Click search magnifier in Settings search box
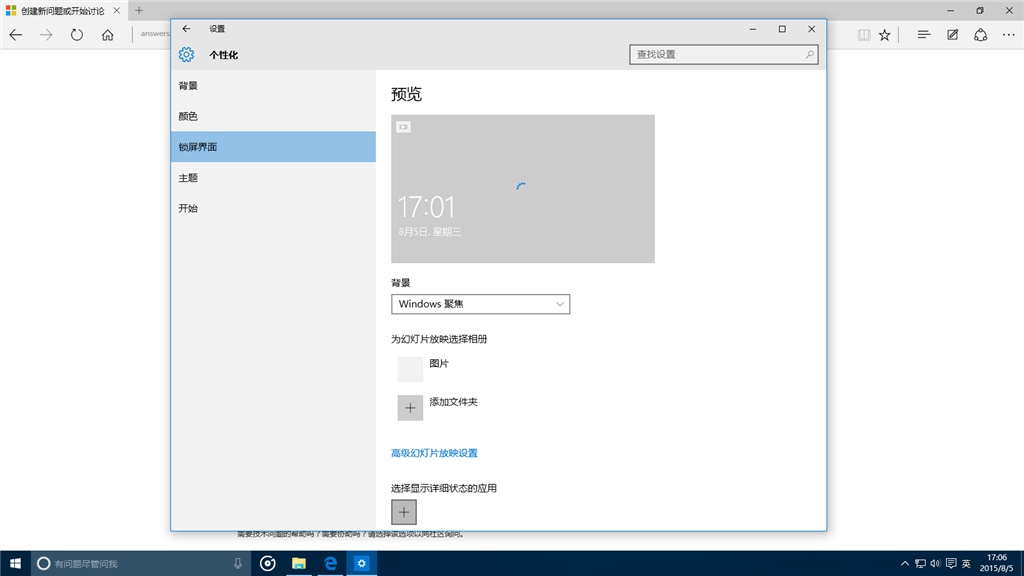This screenshot has width=1024, height=576. [809, 54]
